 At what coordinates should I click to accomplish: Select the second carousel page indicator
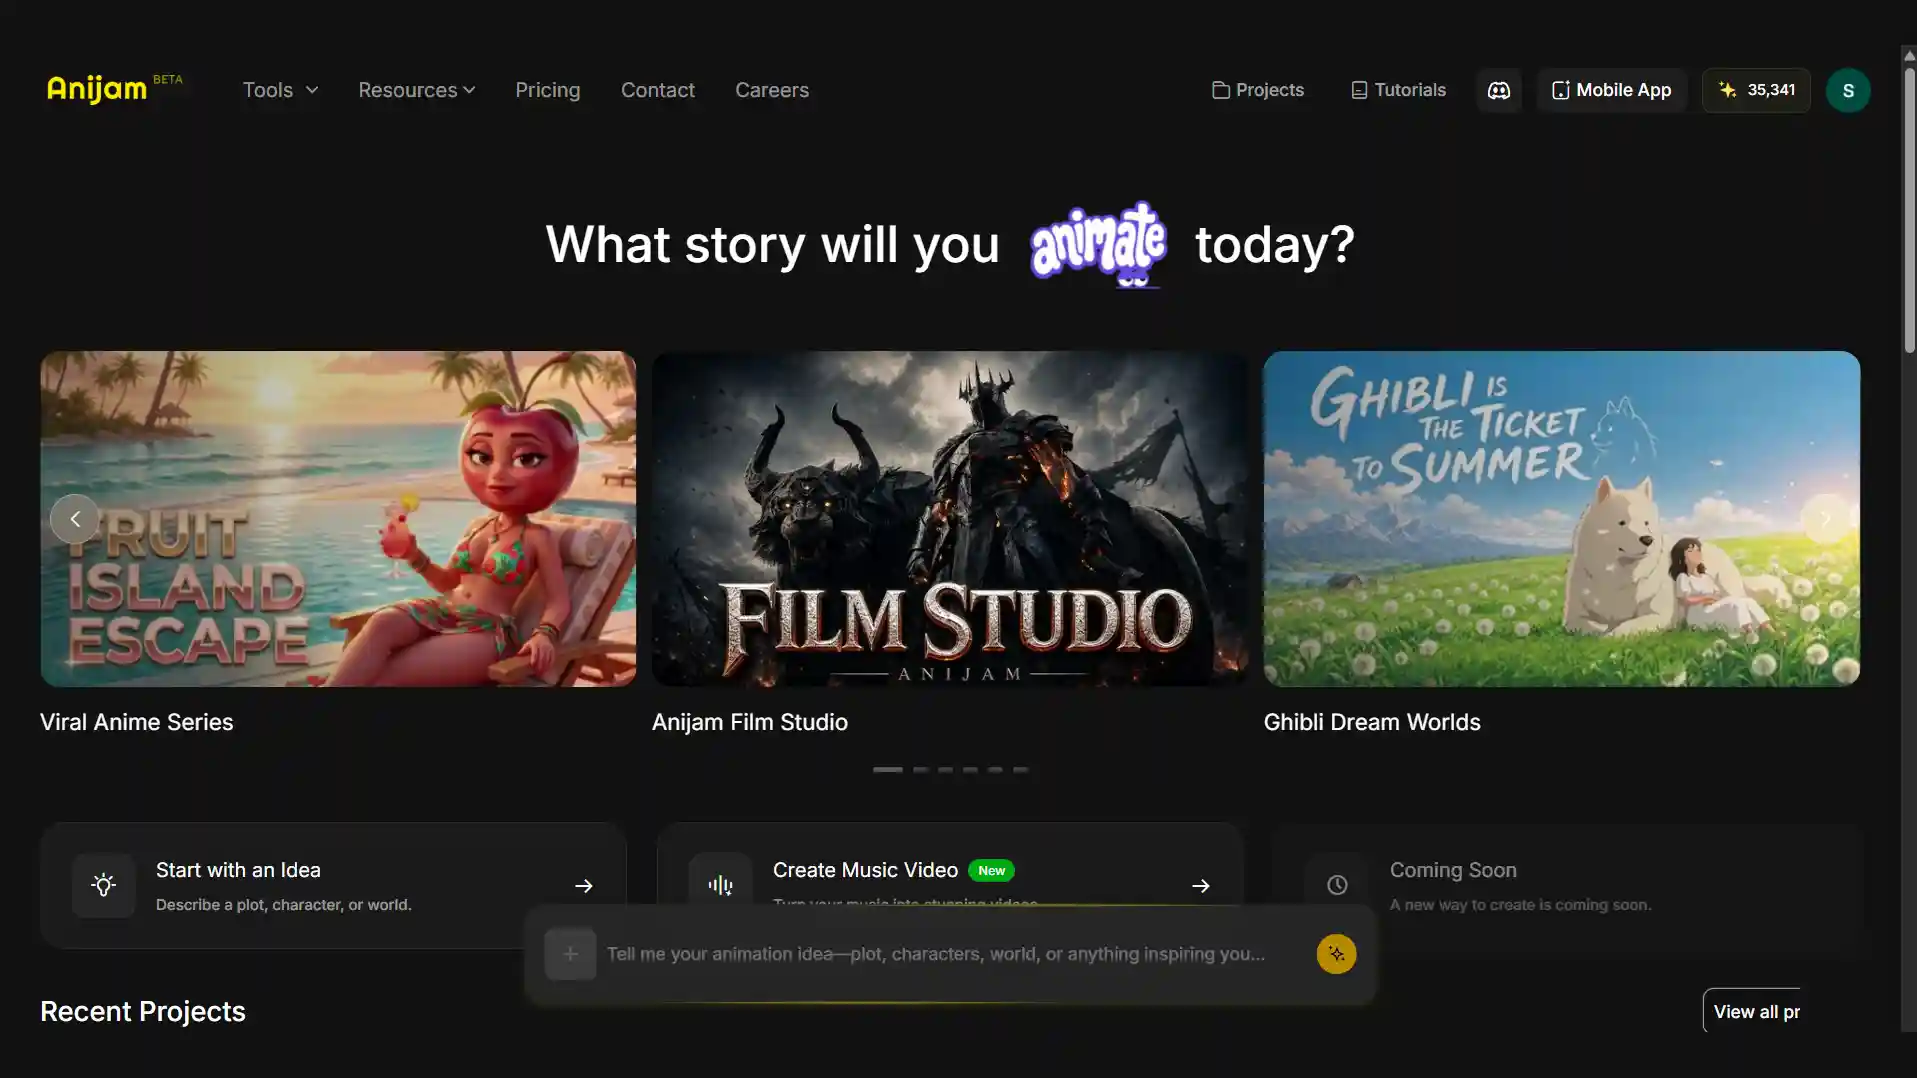(x=920, y=769)
